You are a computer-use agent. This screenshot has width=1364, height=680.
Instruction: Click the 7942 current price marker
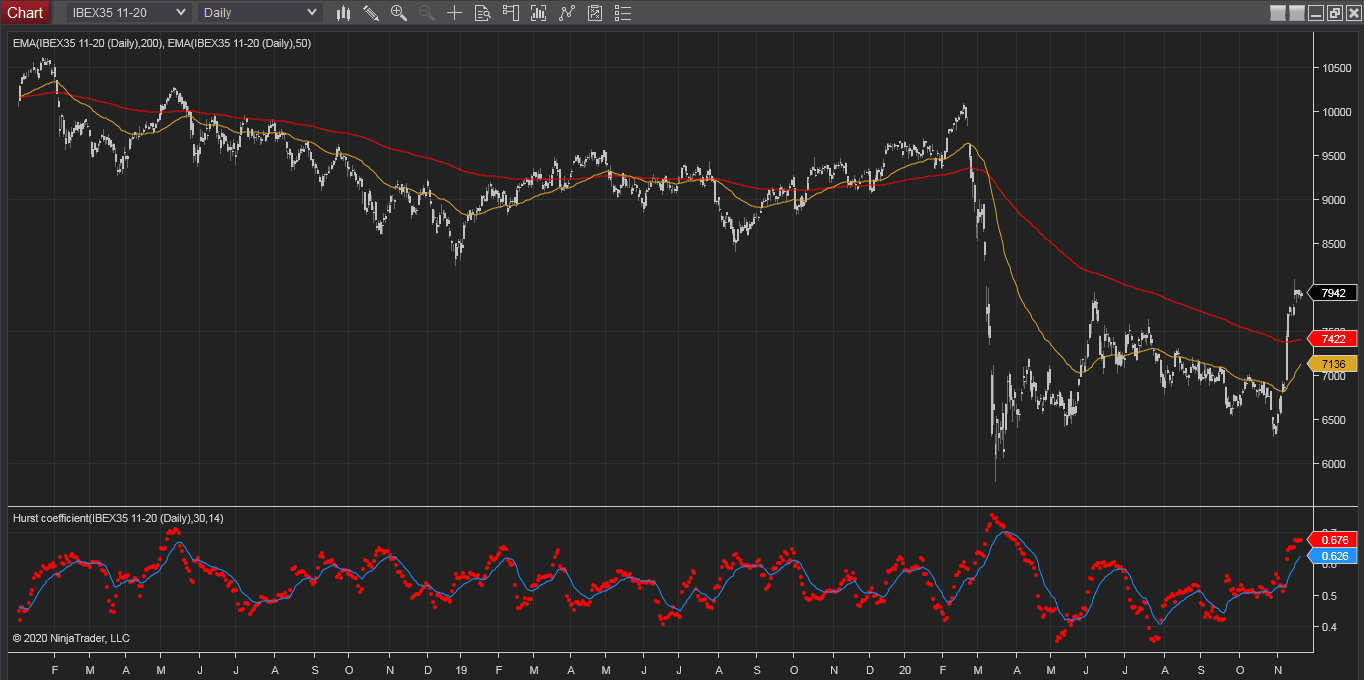1331,293
